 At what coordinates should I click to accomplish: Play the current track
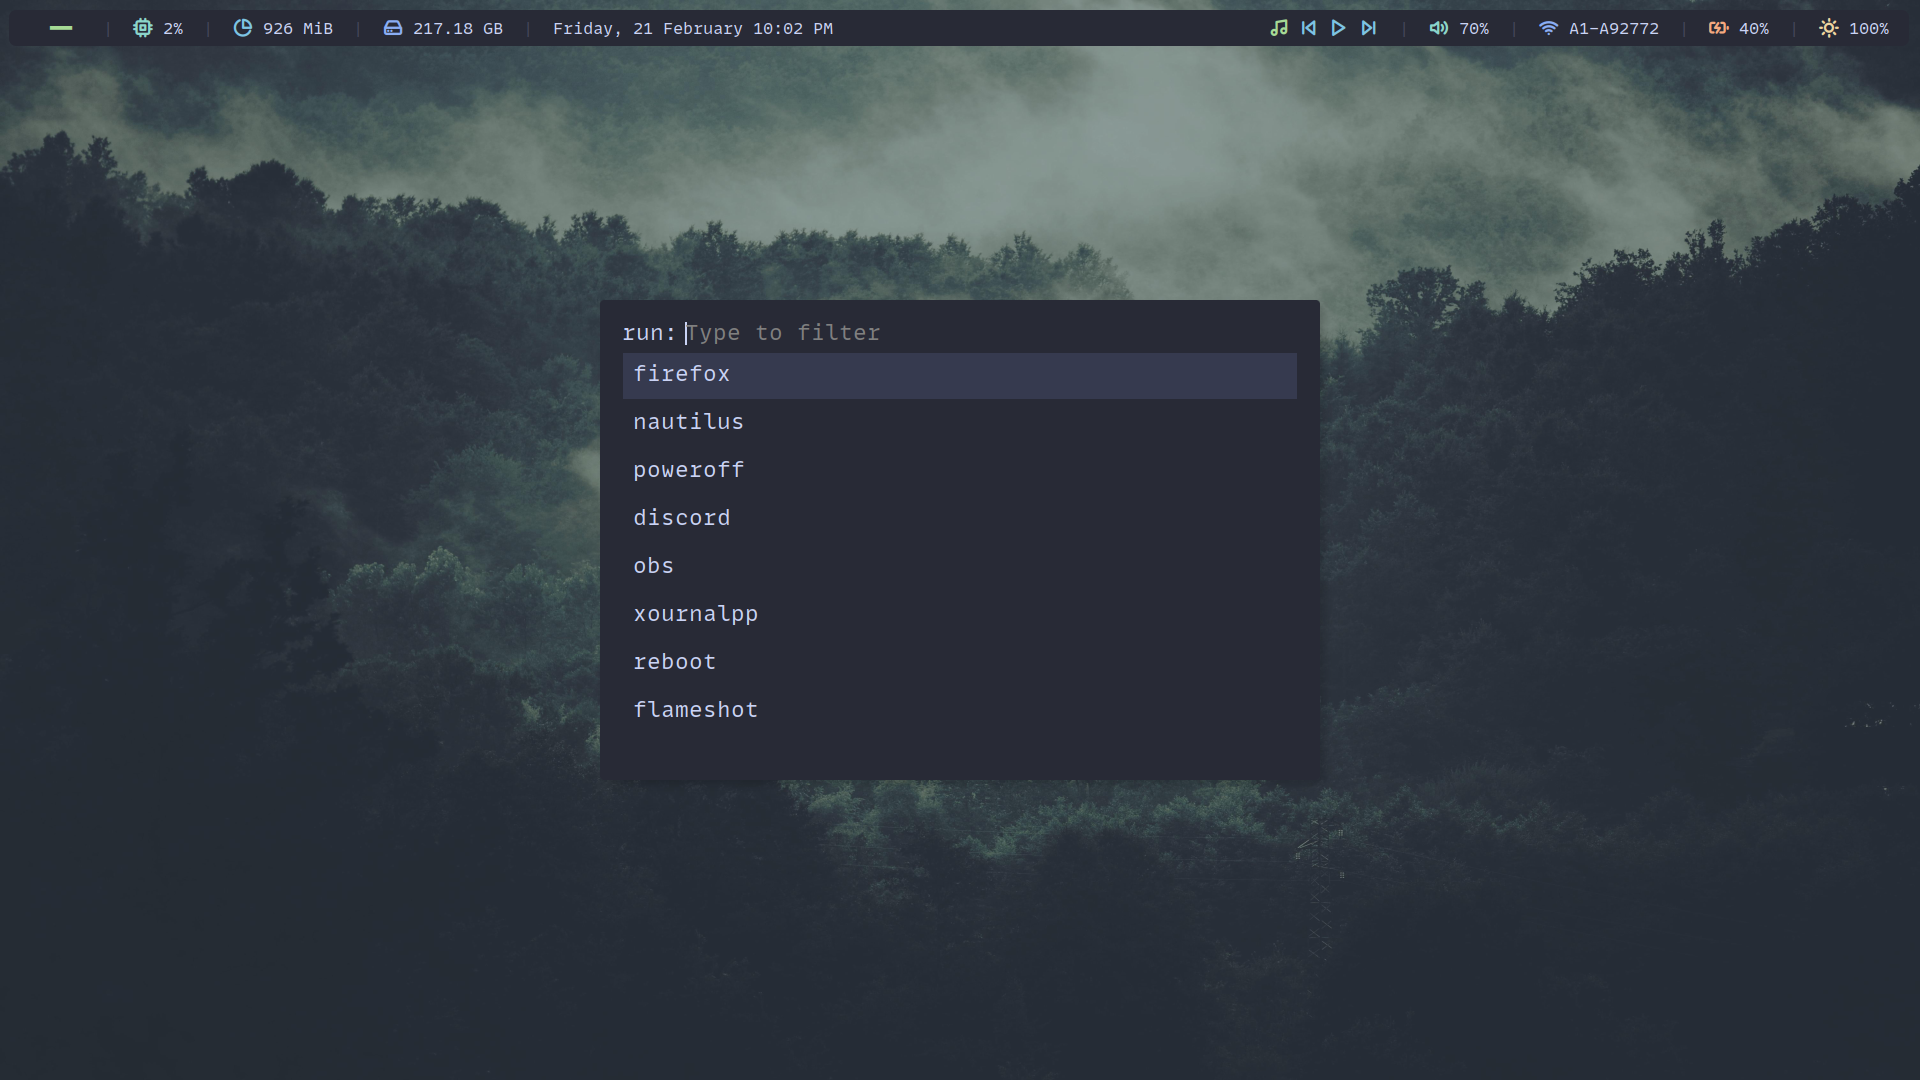1338,28
